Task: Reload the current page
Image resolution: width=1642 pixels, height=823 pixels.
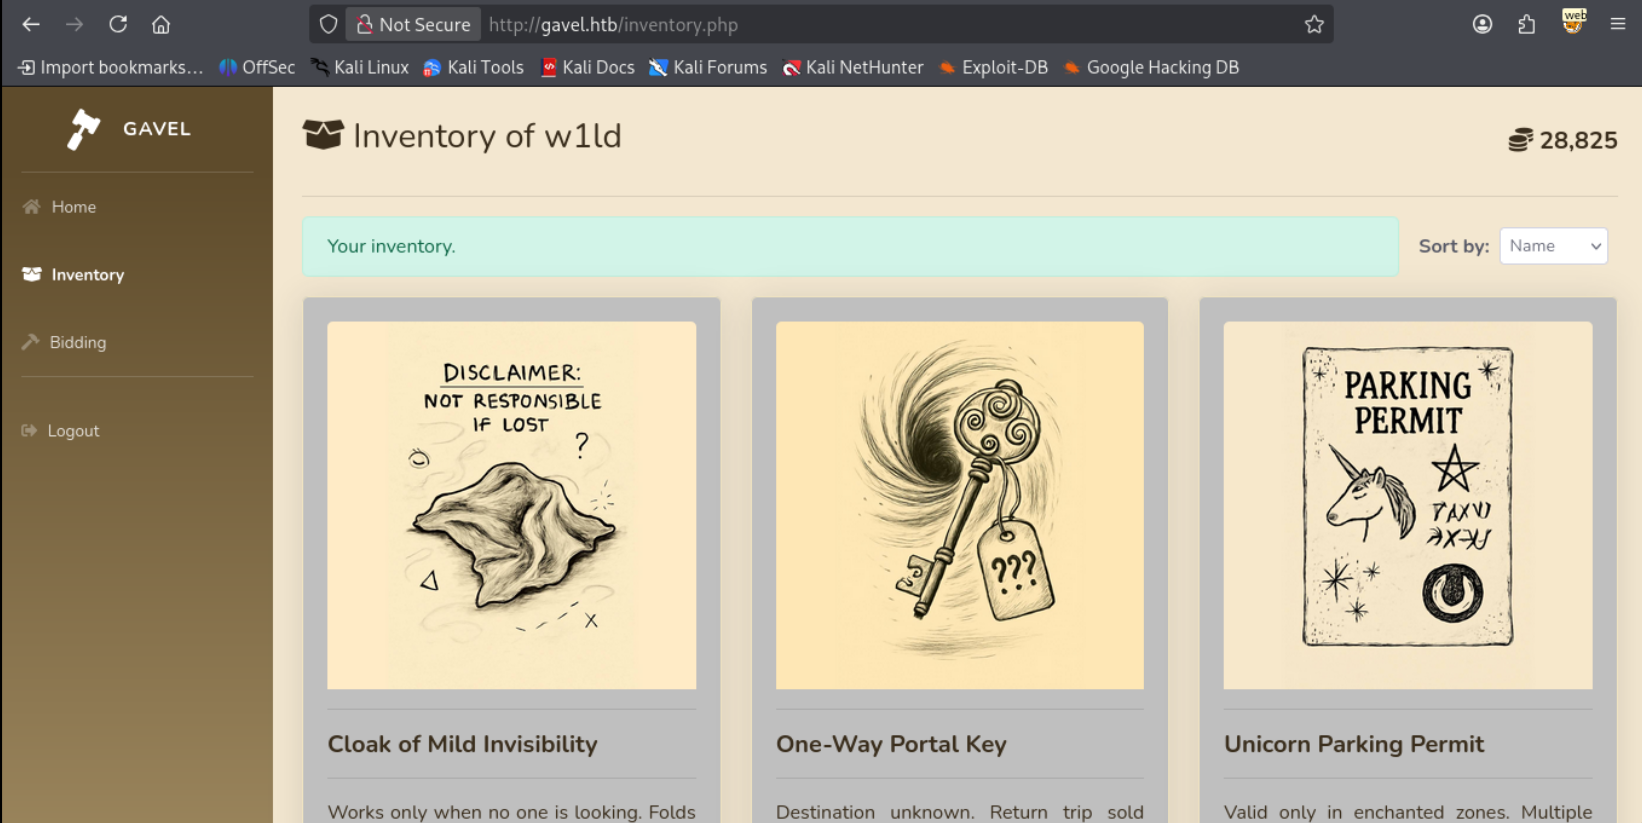Action: (x=118, y=24)
